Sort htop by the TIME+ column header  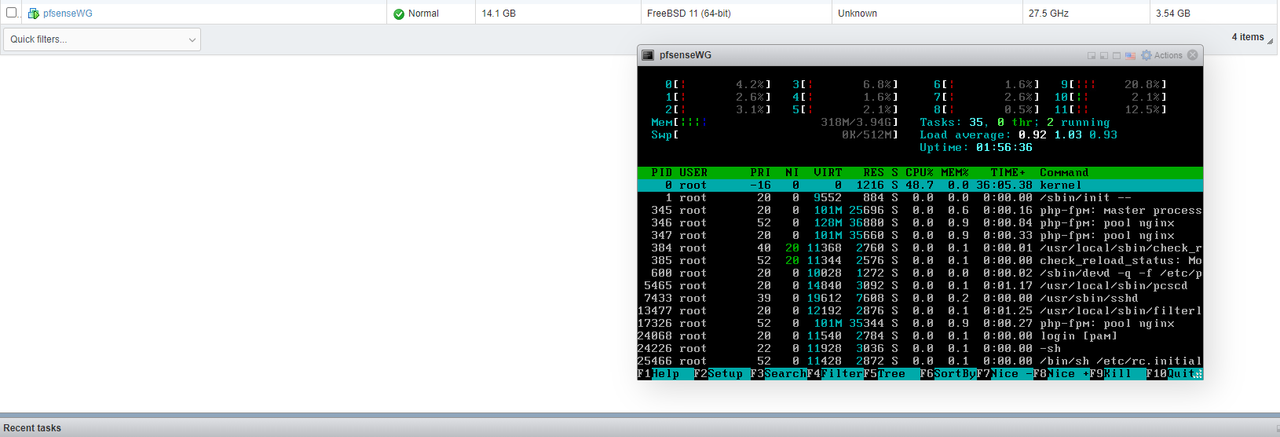coord(1008,173)
